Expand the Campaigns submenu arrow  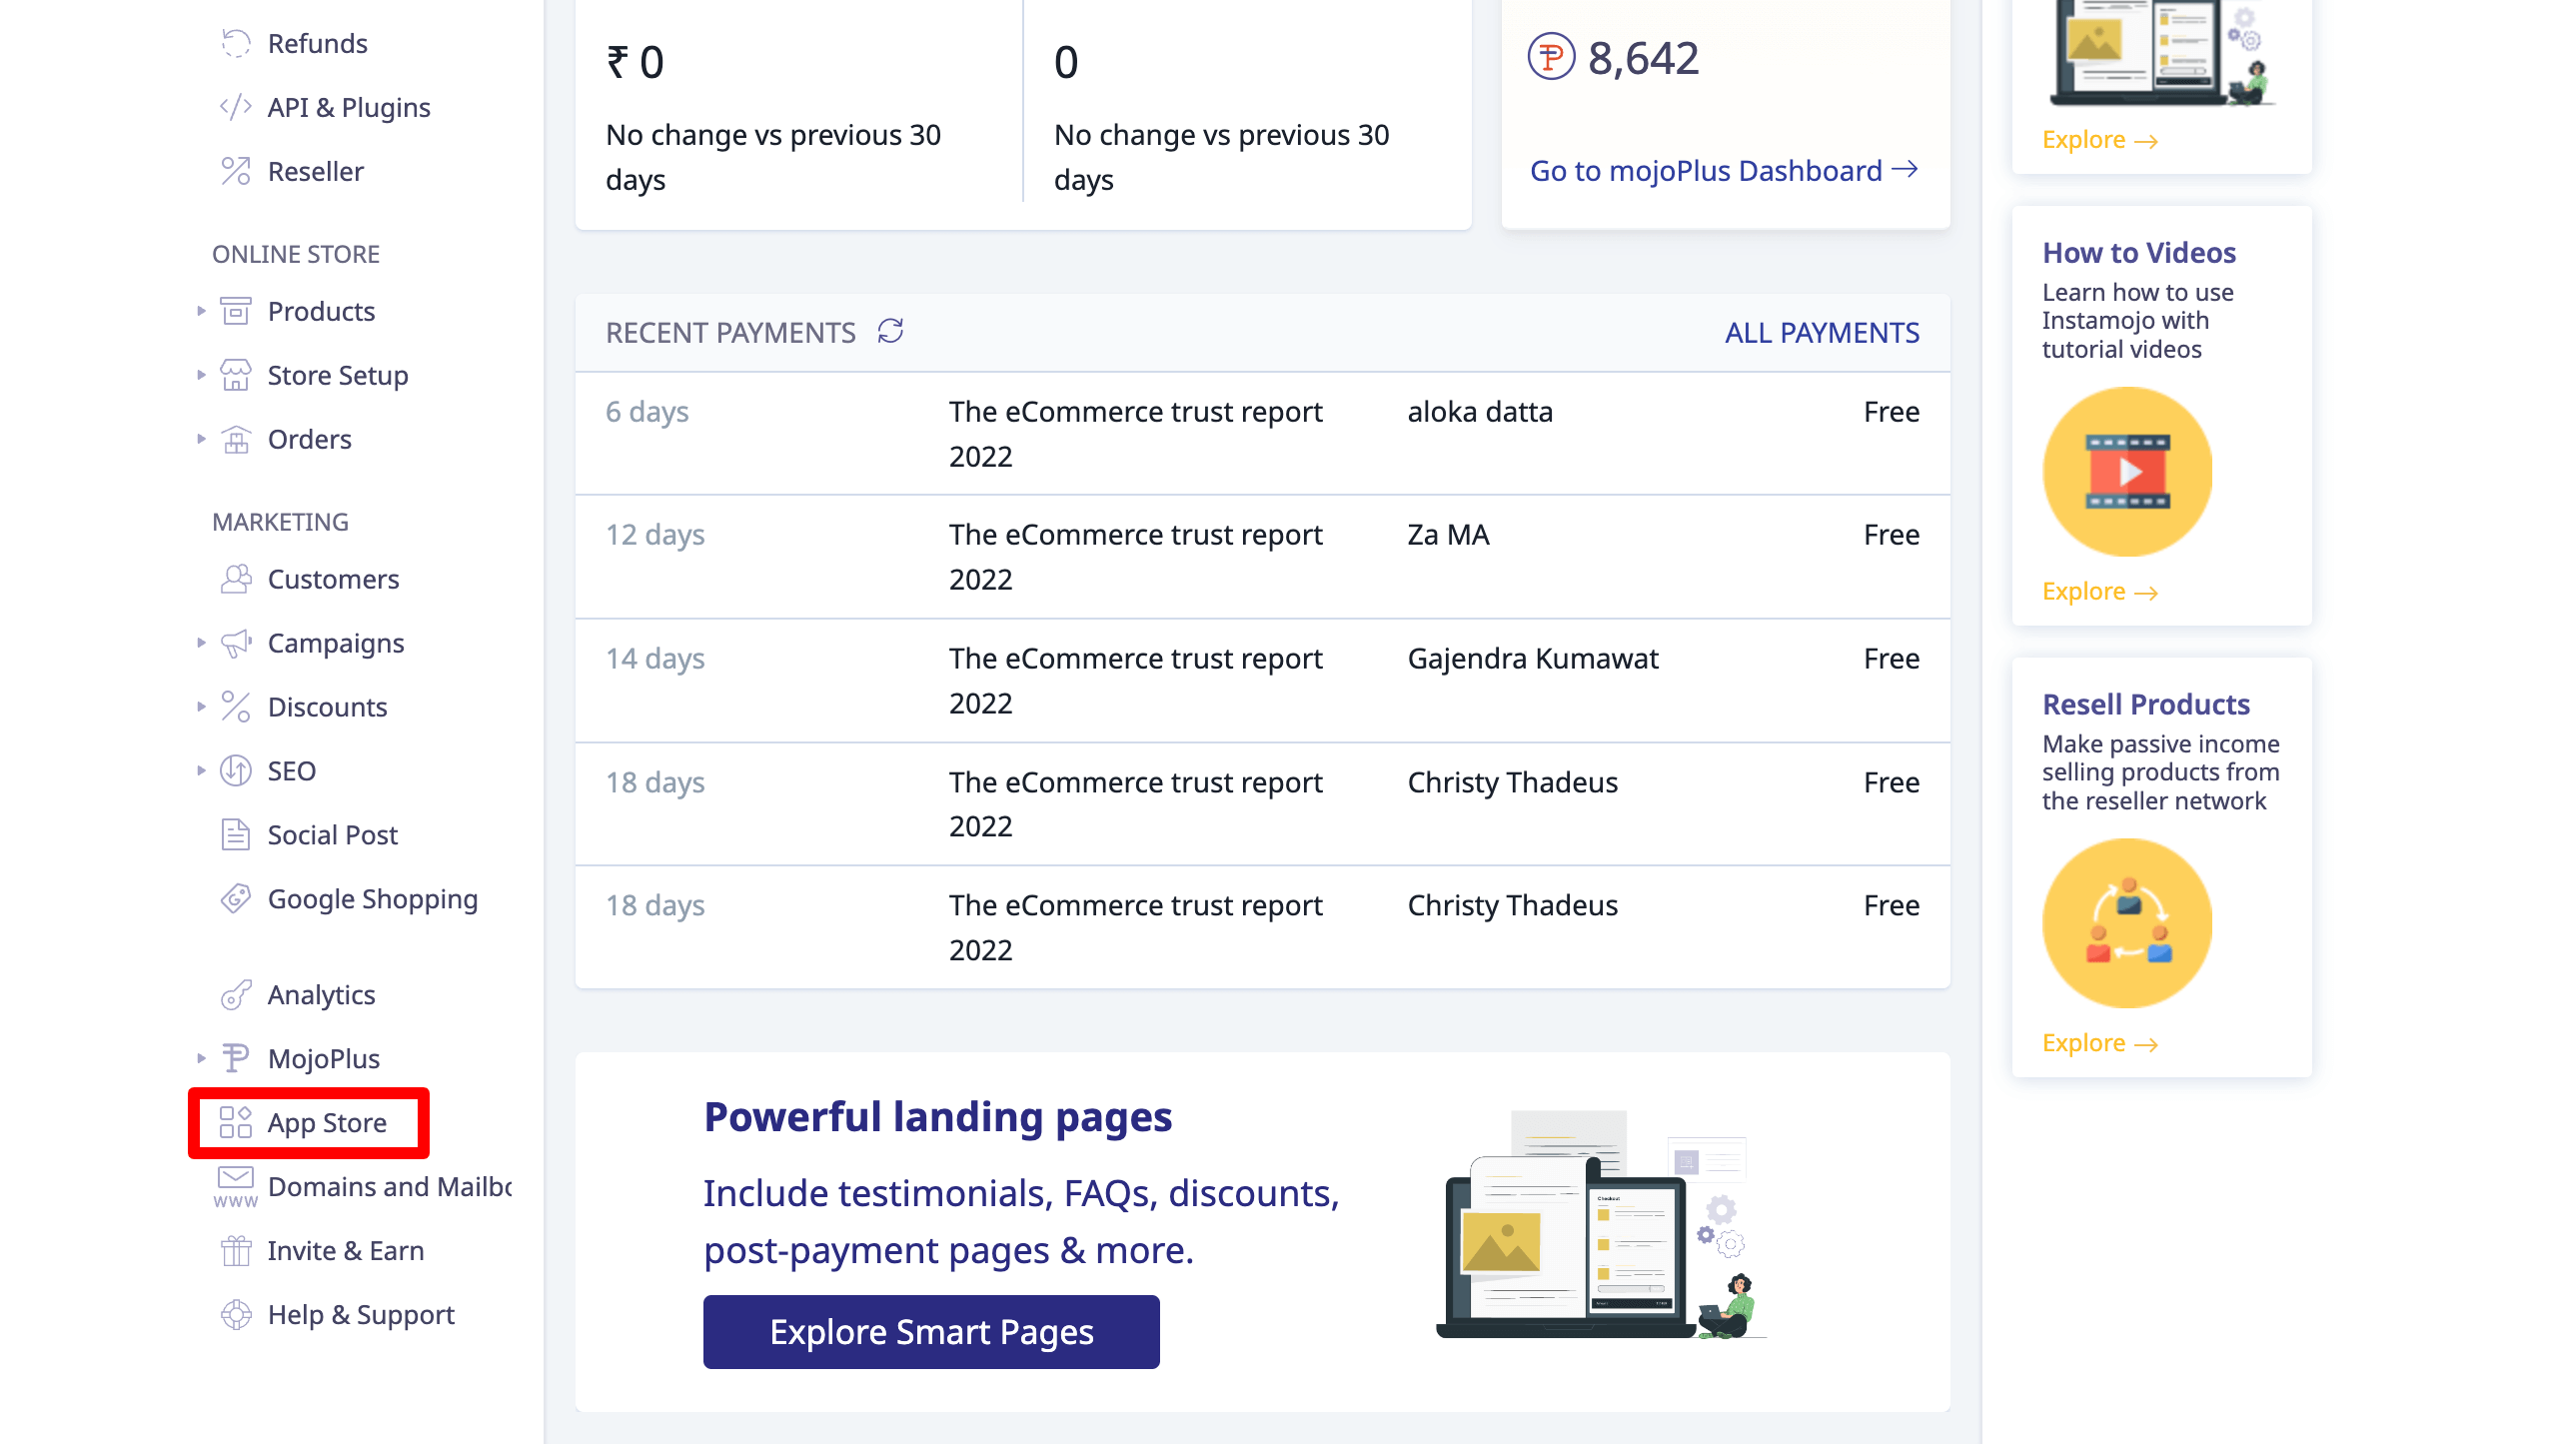point(201,643)
